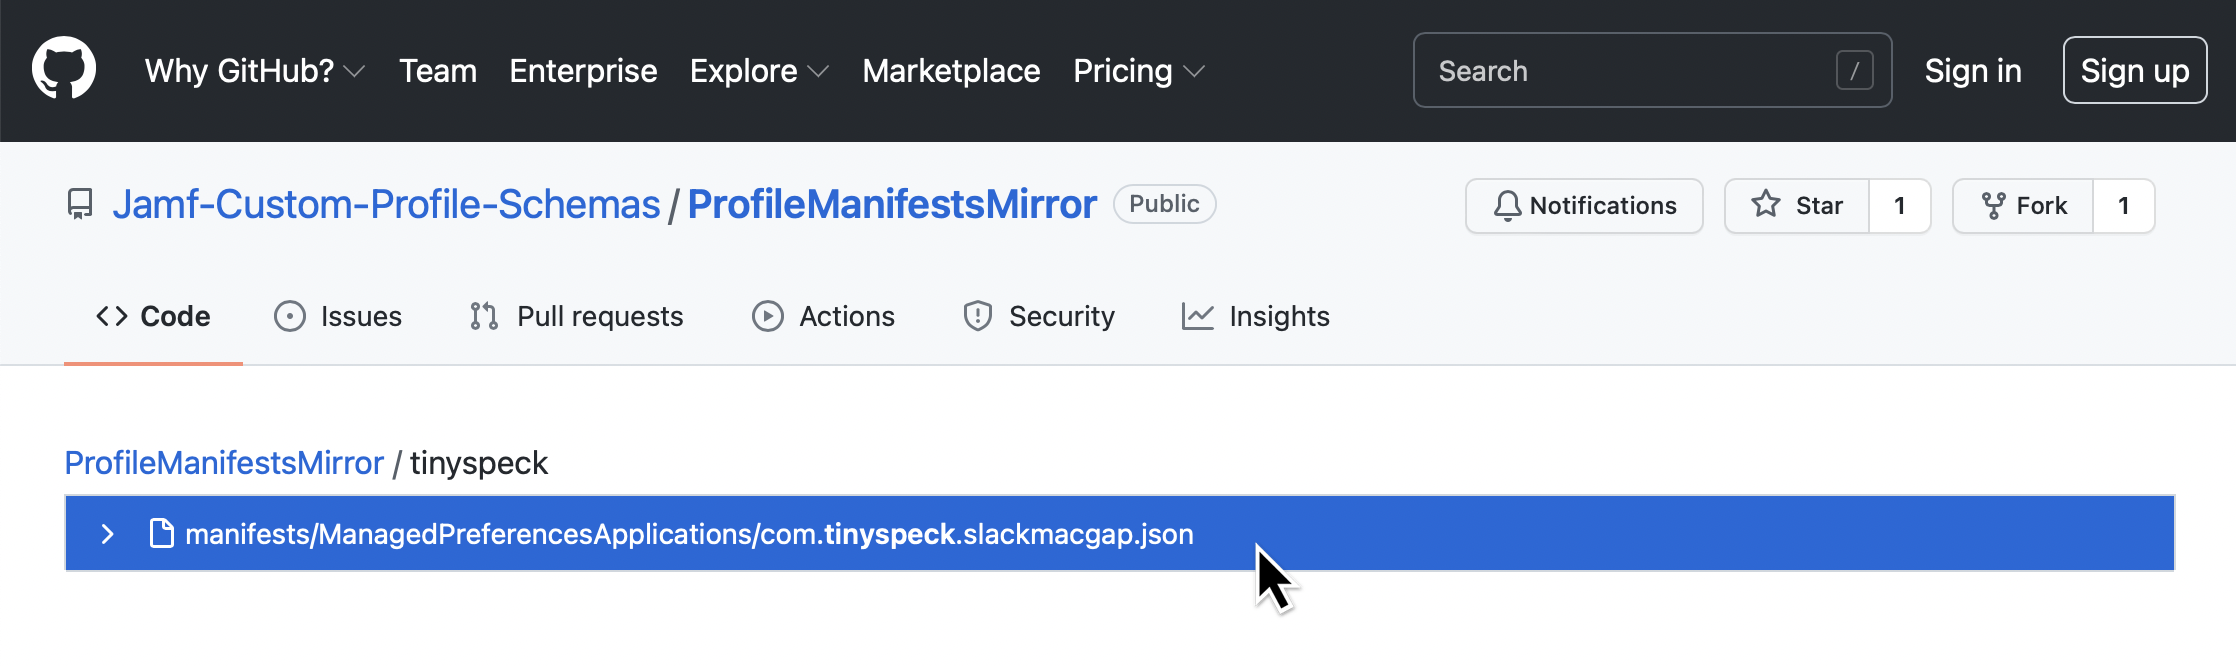View the stargazers count of 1
This screenshot has height=666, width=2236.
pyautogui.click(x=1900, y=206)
